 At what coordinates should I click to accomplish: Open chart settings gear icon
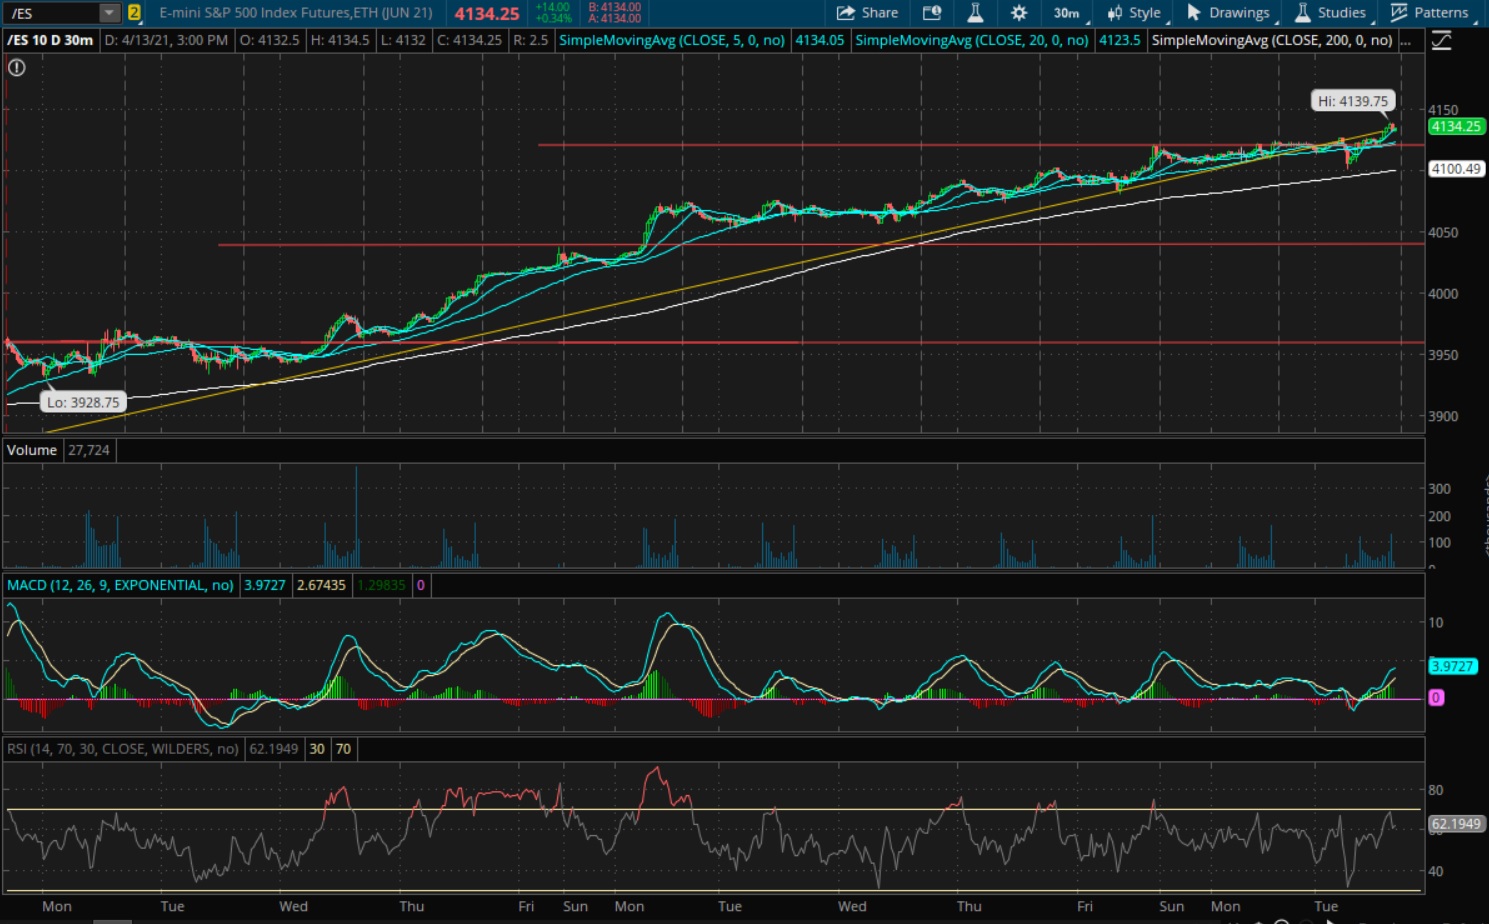click(x=1018, y=13)
